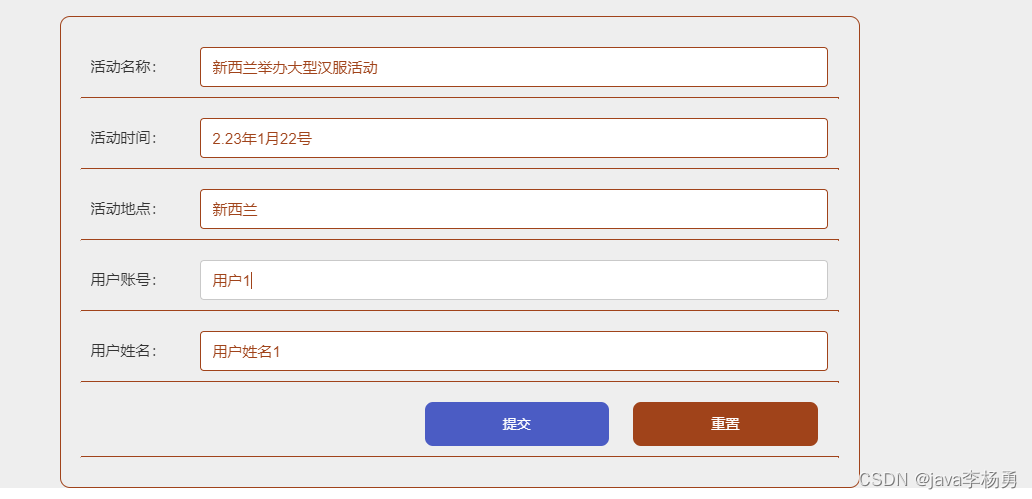The image size is (1032, 499).
Task: Click the 活动名称 label
Action: pyautogui.click(x=123, y=67)
